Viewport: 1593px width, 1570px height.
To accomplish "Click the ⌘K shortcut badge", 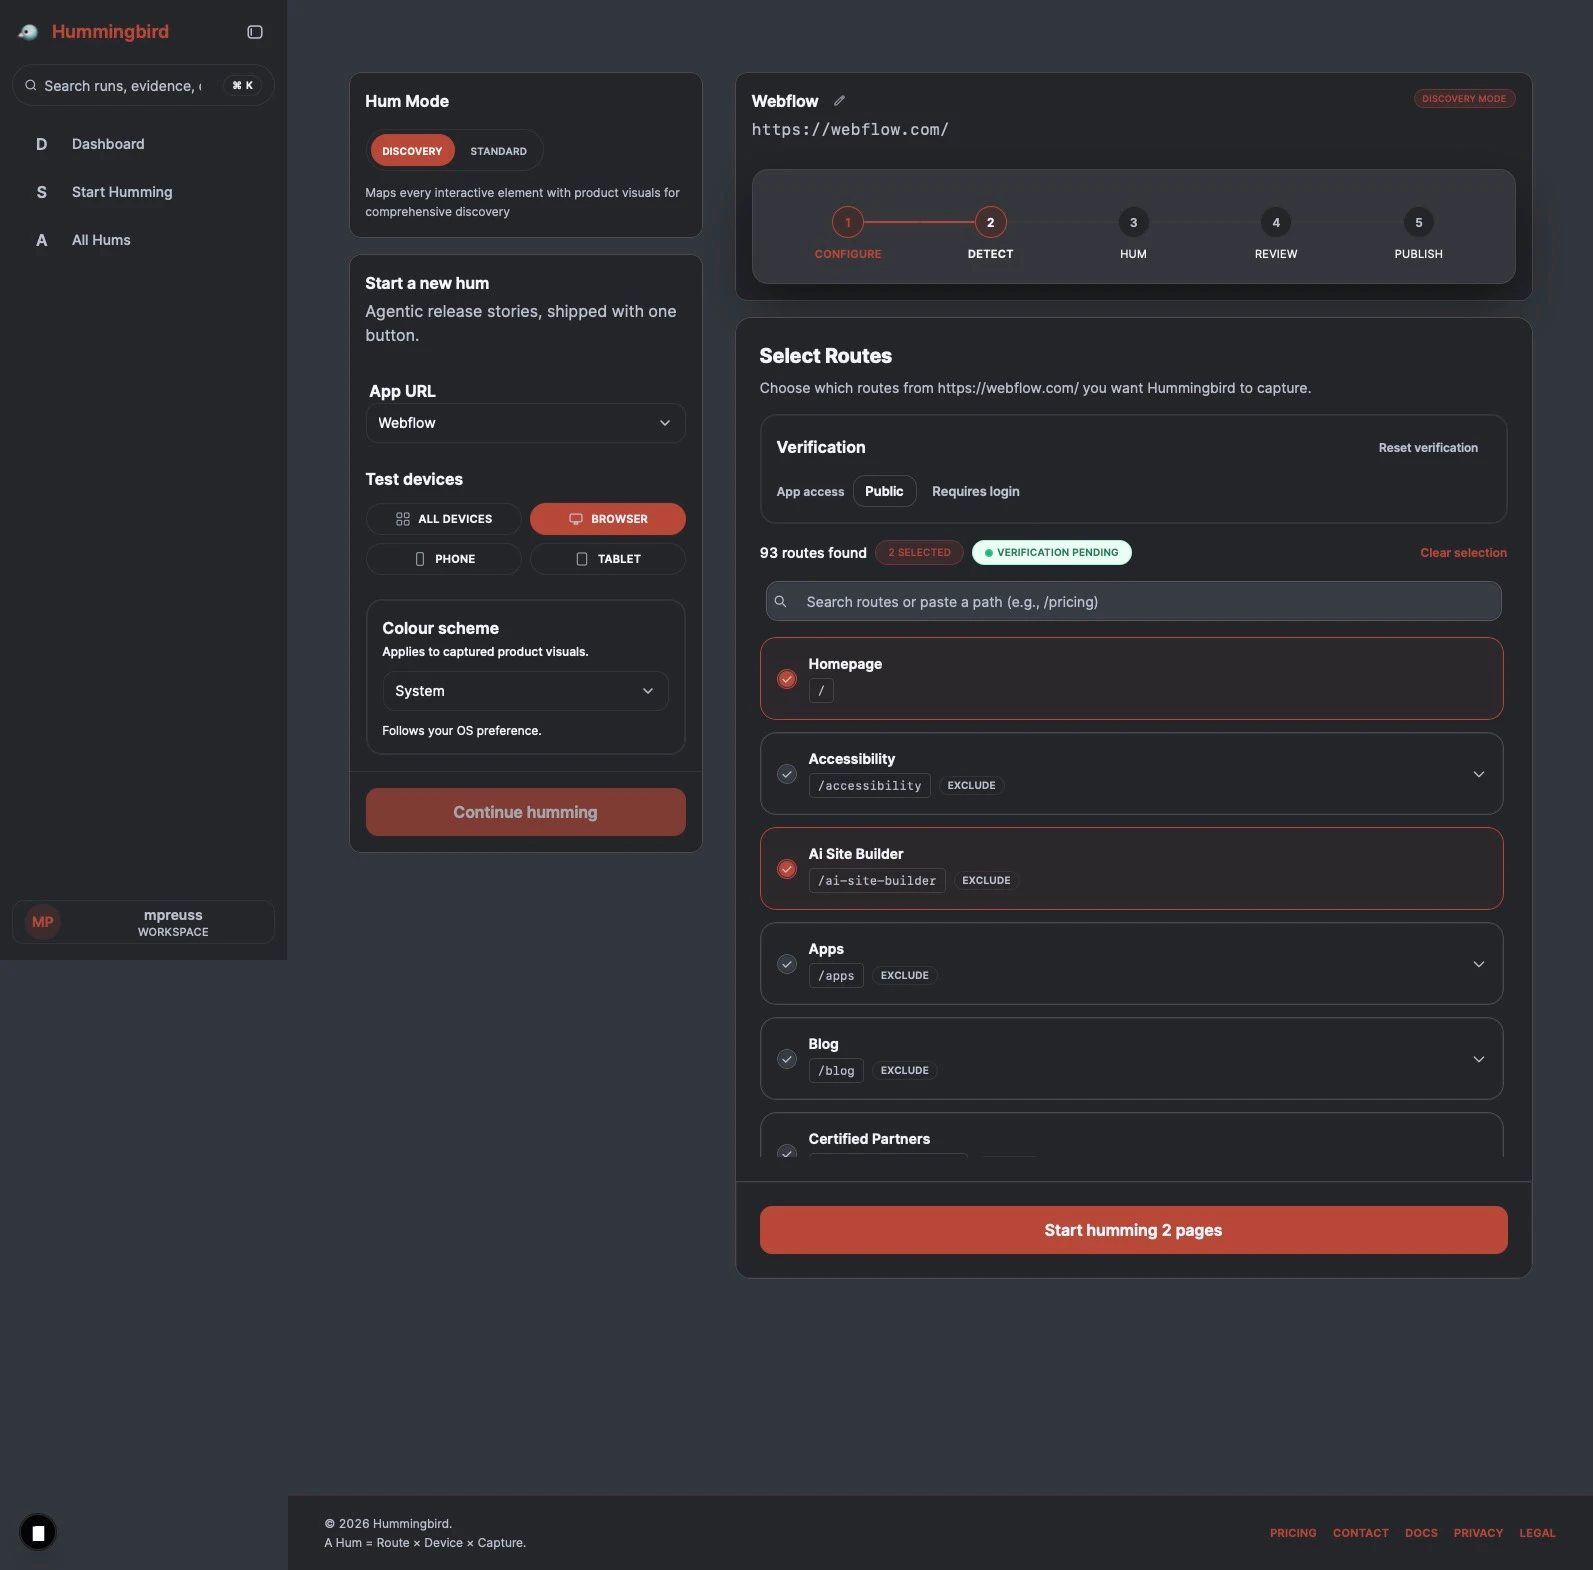I will click(242, 86).
